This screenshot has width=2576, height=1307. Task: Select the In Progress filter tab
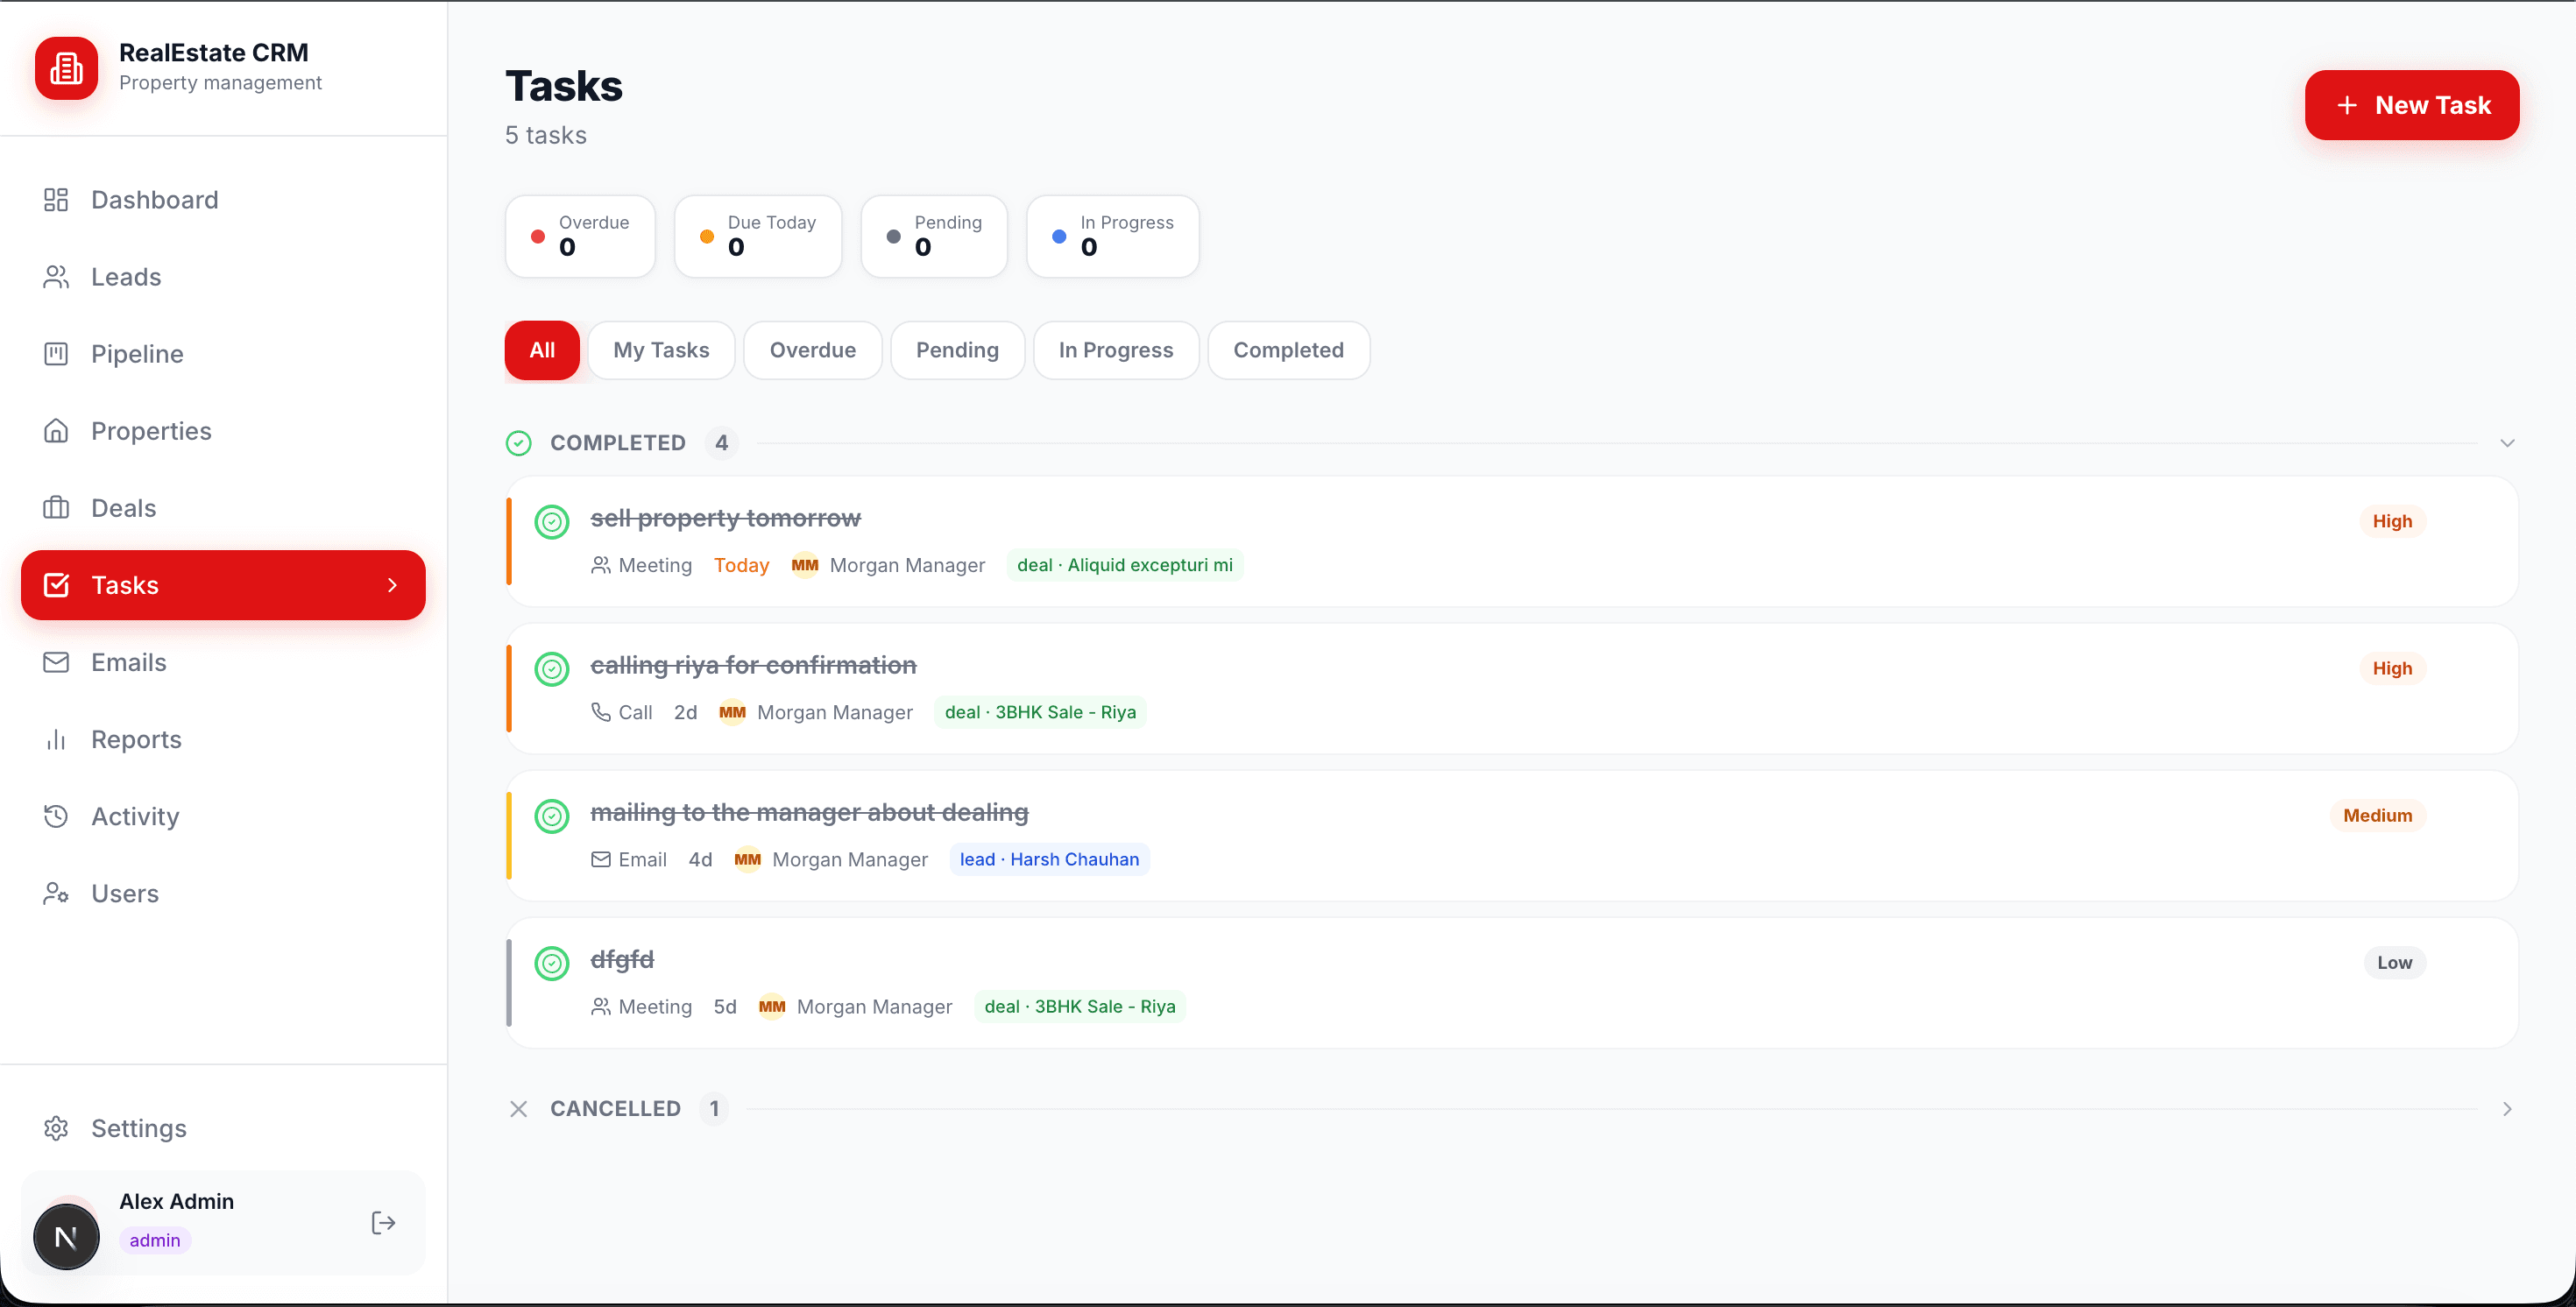point(1115,350)
